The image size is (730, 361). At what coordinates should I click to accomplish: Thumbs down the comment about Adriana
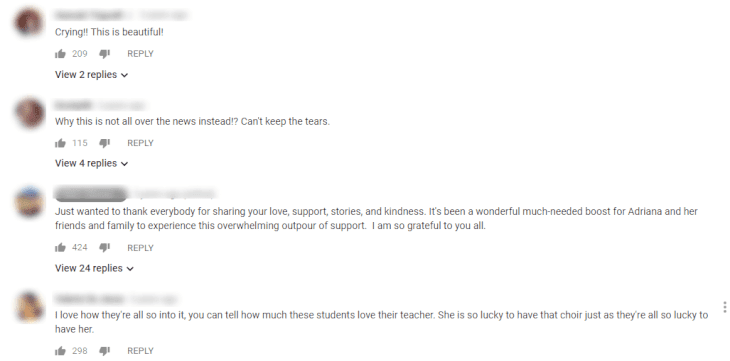(x=105, y=248)
